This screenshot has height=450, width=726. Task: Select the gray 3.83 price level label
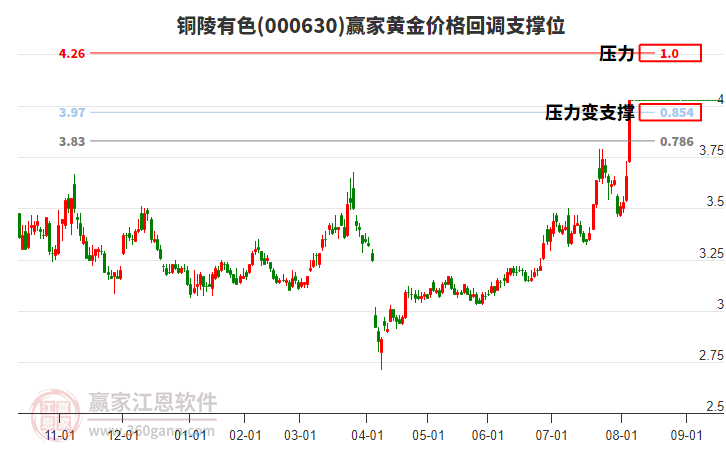click(72, 142)
